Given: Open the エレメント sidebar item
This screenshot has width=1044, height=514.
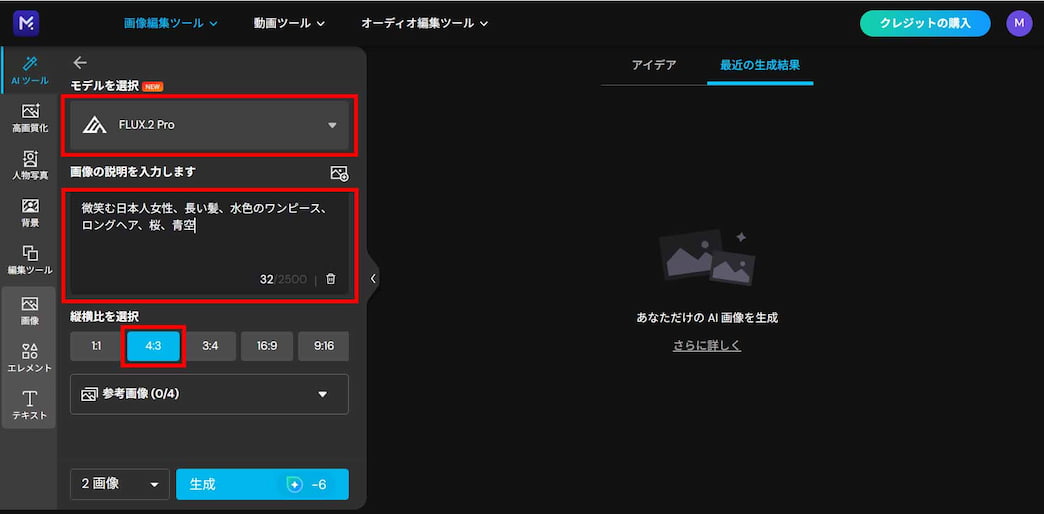Looking at the screenshot, I should pos(30,358).
